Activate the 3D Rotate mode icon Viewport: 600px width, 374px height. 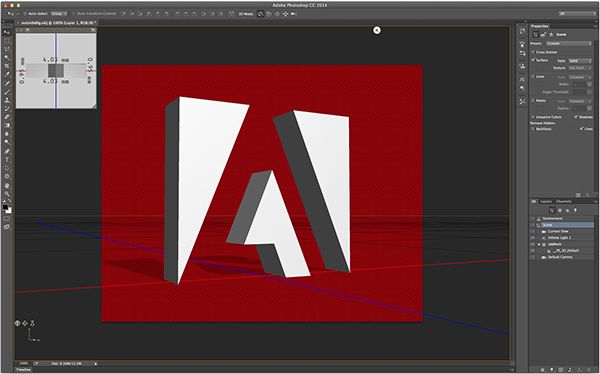click(x=260, y=14)
